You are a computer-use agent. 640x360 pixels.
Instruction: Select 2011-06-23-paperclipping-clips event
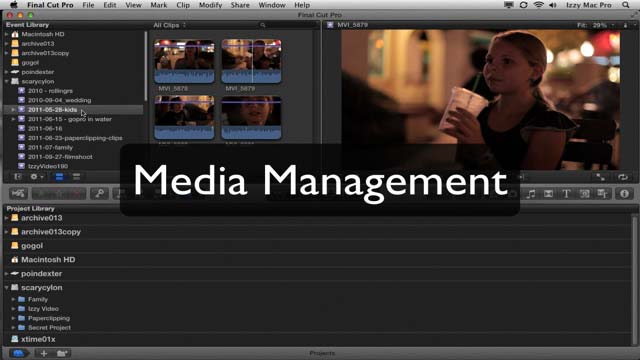point(75,138)
